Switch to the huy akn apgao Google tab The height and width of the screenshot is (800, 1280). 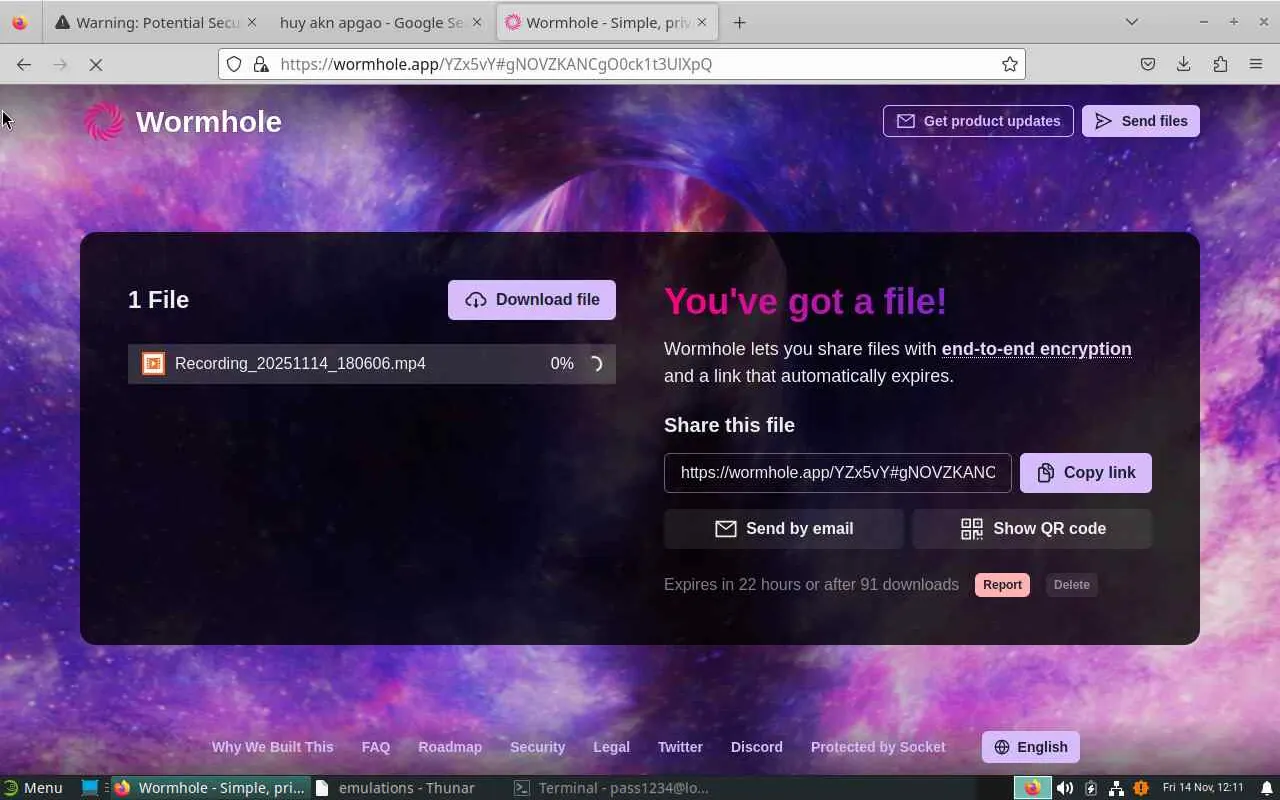coord(380,22)
